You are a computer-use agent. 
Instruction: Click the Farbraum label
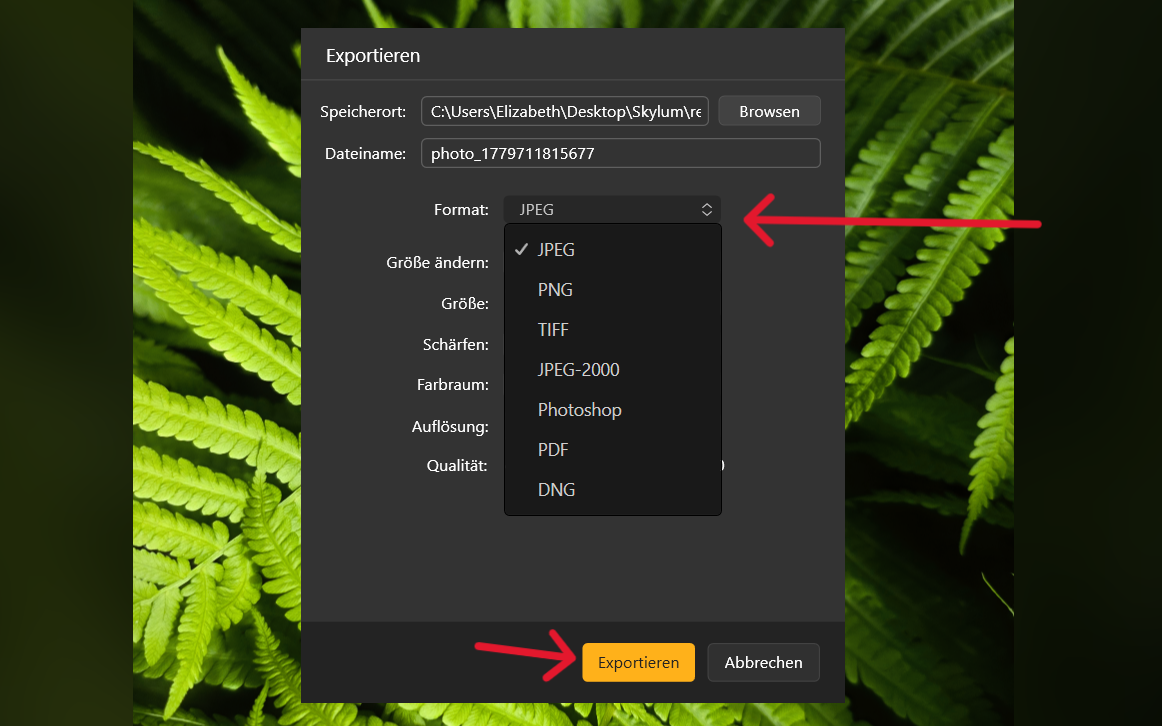(x=453, y=384)
